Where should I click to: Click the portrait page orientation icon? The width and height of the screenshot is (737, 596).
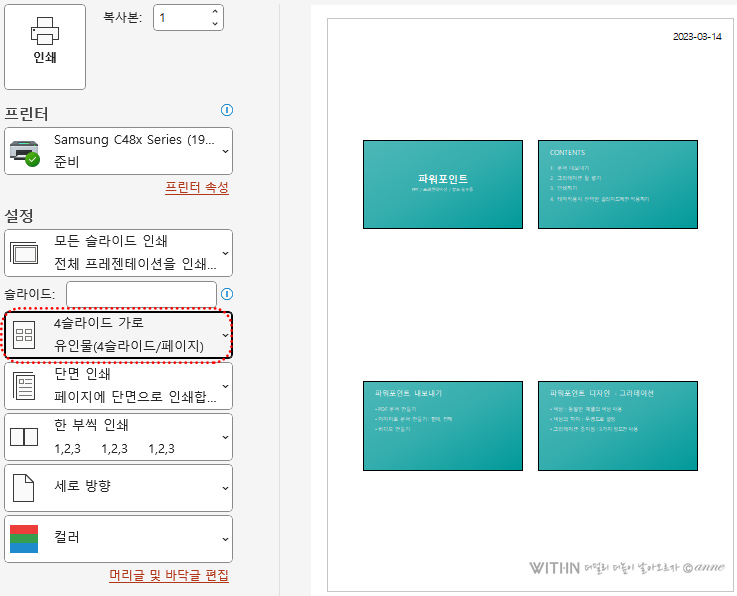point(24,488)
